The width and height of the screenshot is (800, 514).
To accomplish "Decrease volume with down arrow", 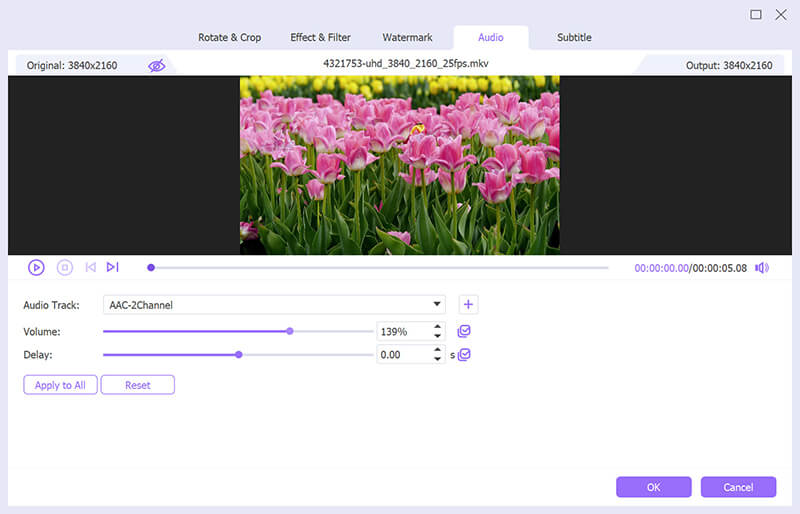I will point(437,336).
